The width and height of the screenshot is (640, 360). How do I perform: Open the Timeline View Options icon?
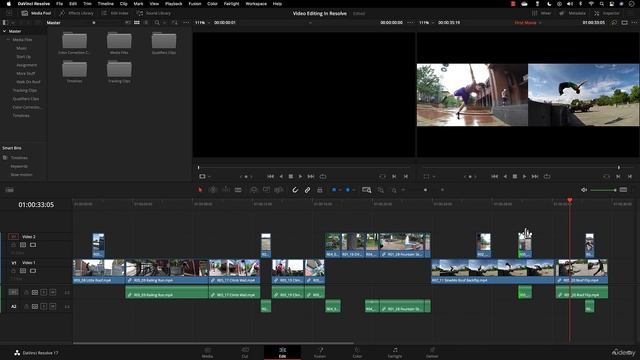point(9,190)
